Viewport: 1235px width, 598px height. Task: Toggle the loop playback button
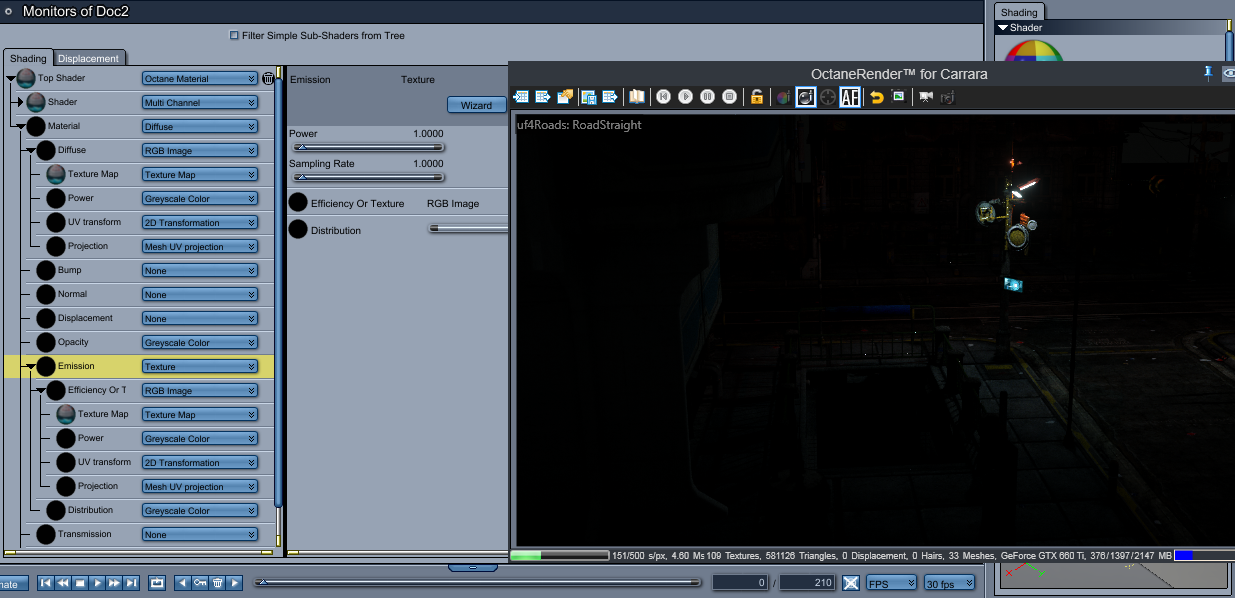coord(157,582)
